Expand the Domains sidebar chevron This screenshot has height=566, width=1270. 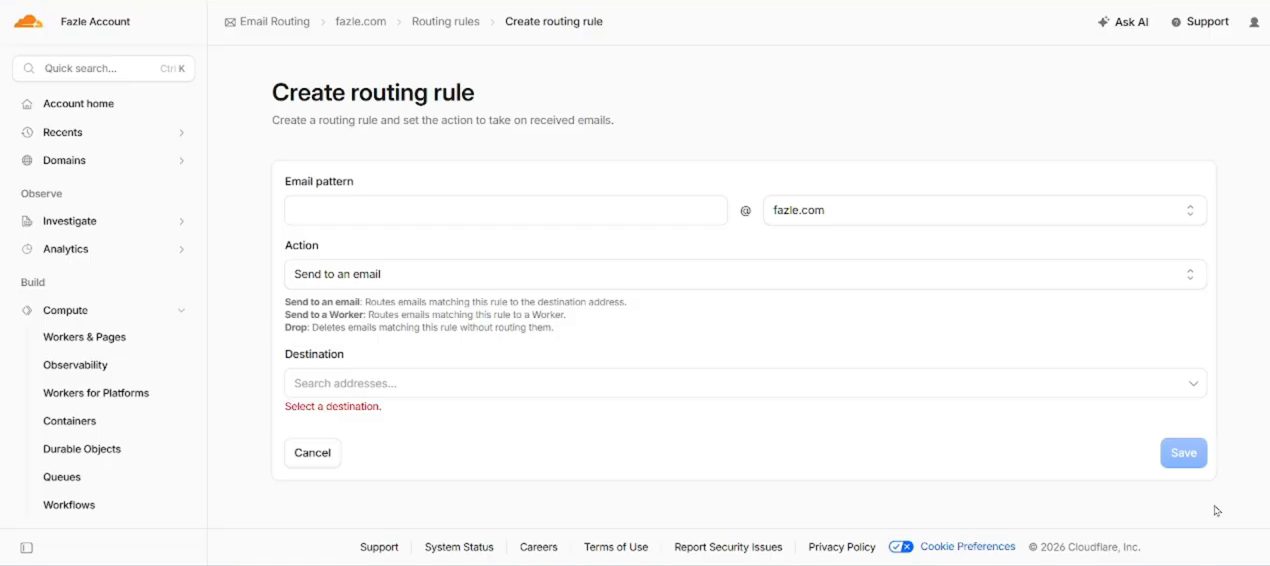tap(181, 160)
